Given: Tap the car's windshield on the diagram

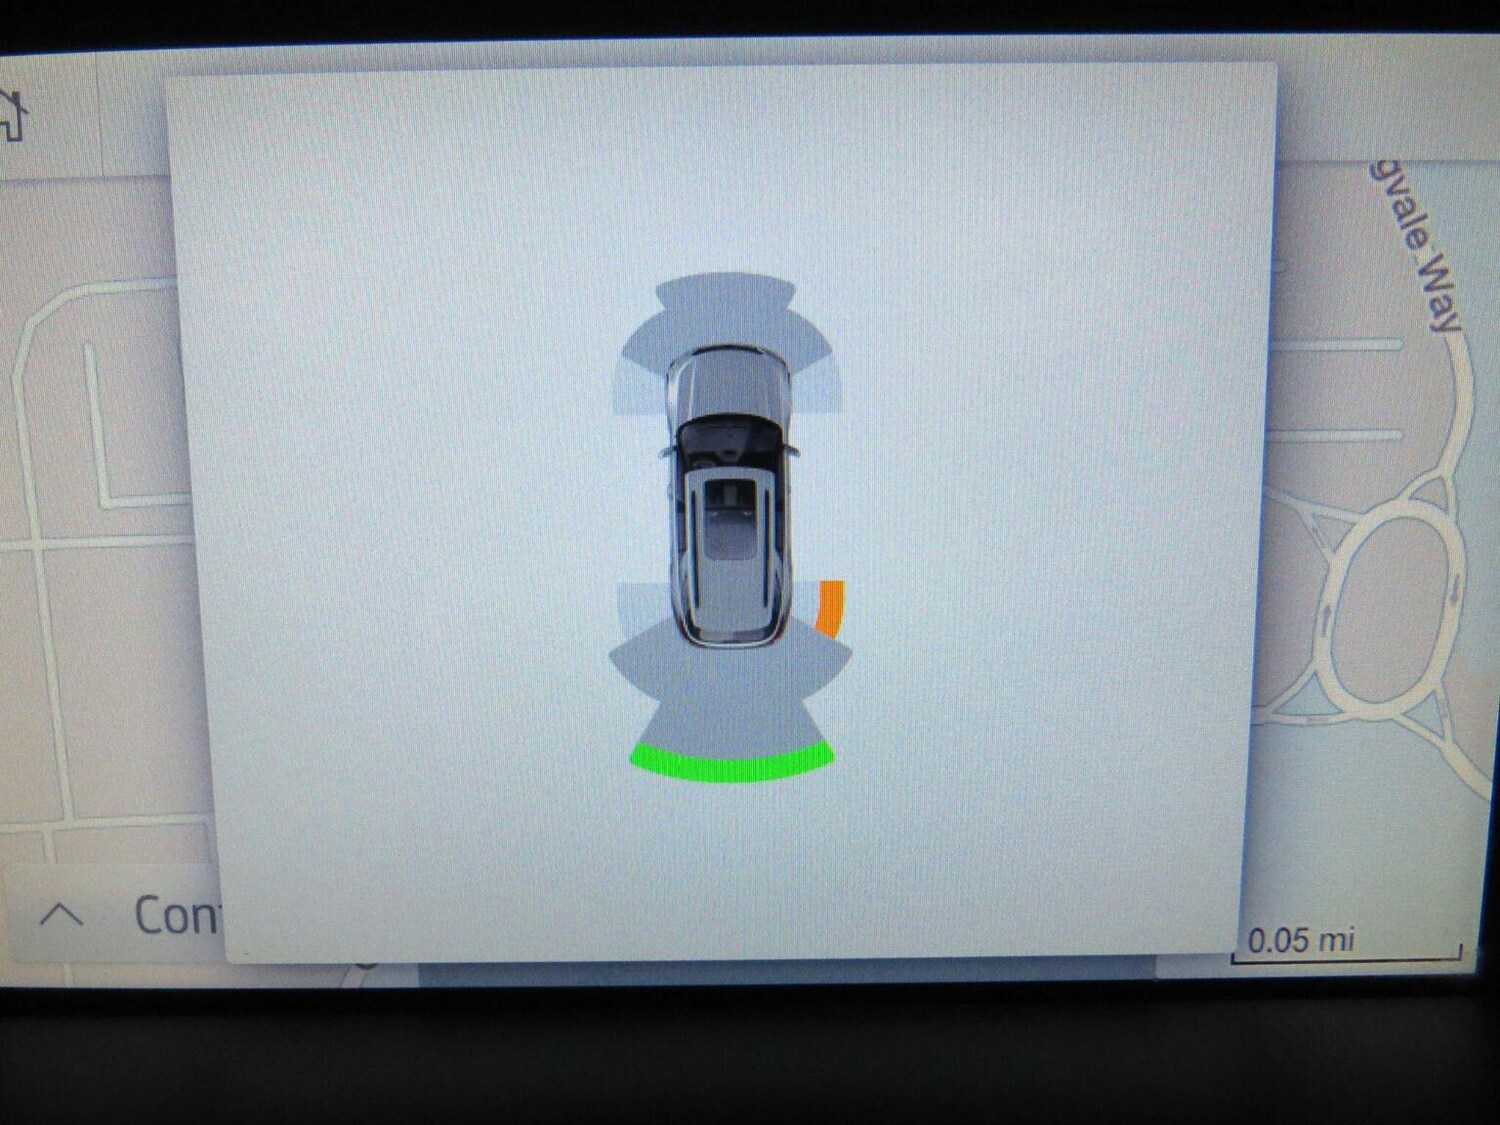Looking at the screenshot, I should point(728,438).
